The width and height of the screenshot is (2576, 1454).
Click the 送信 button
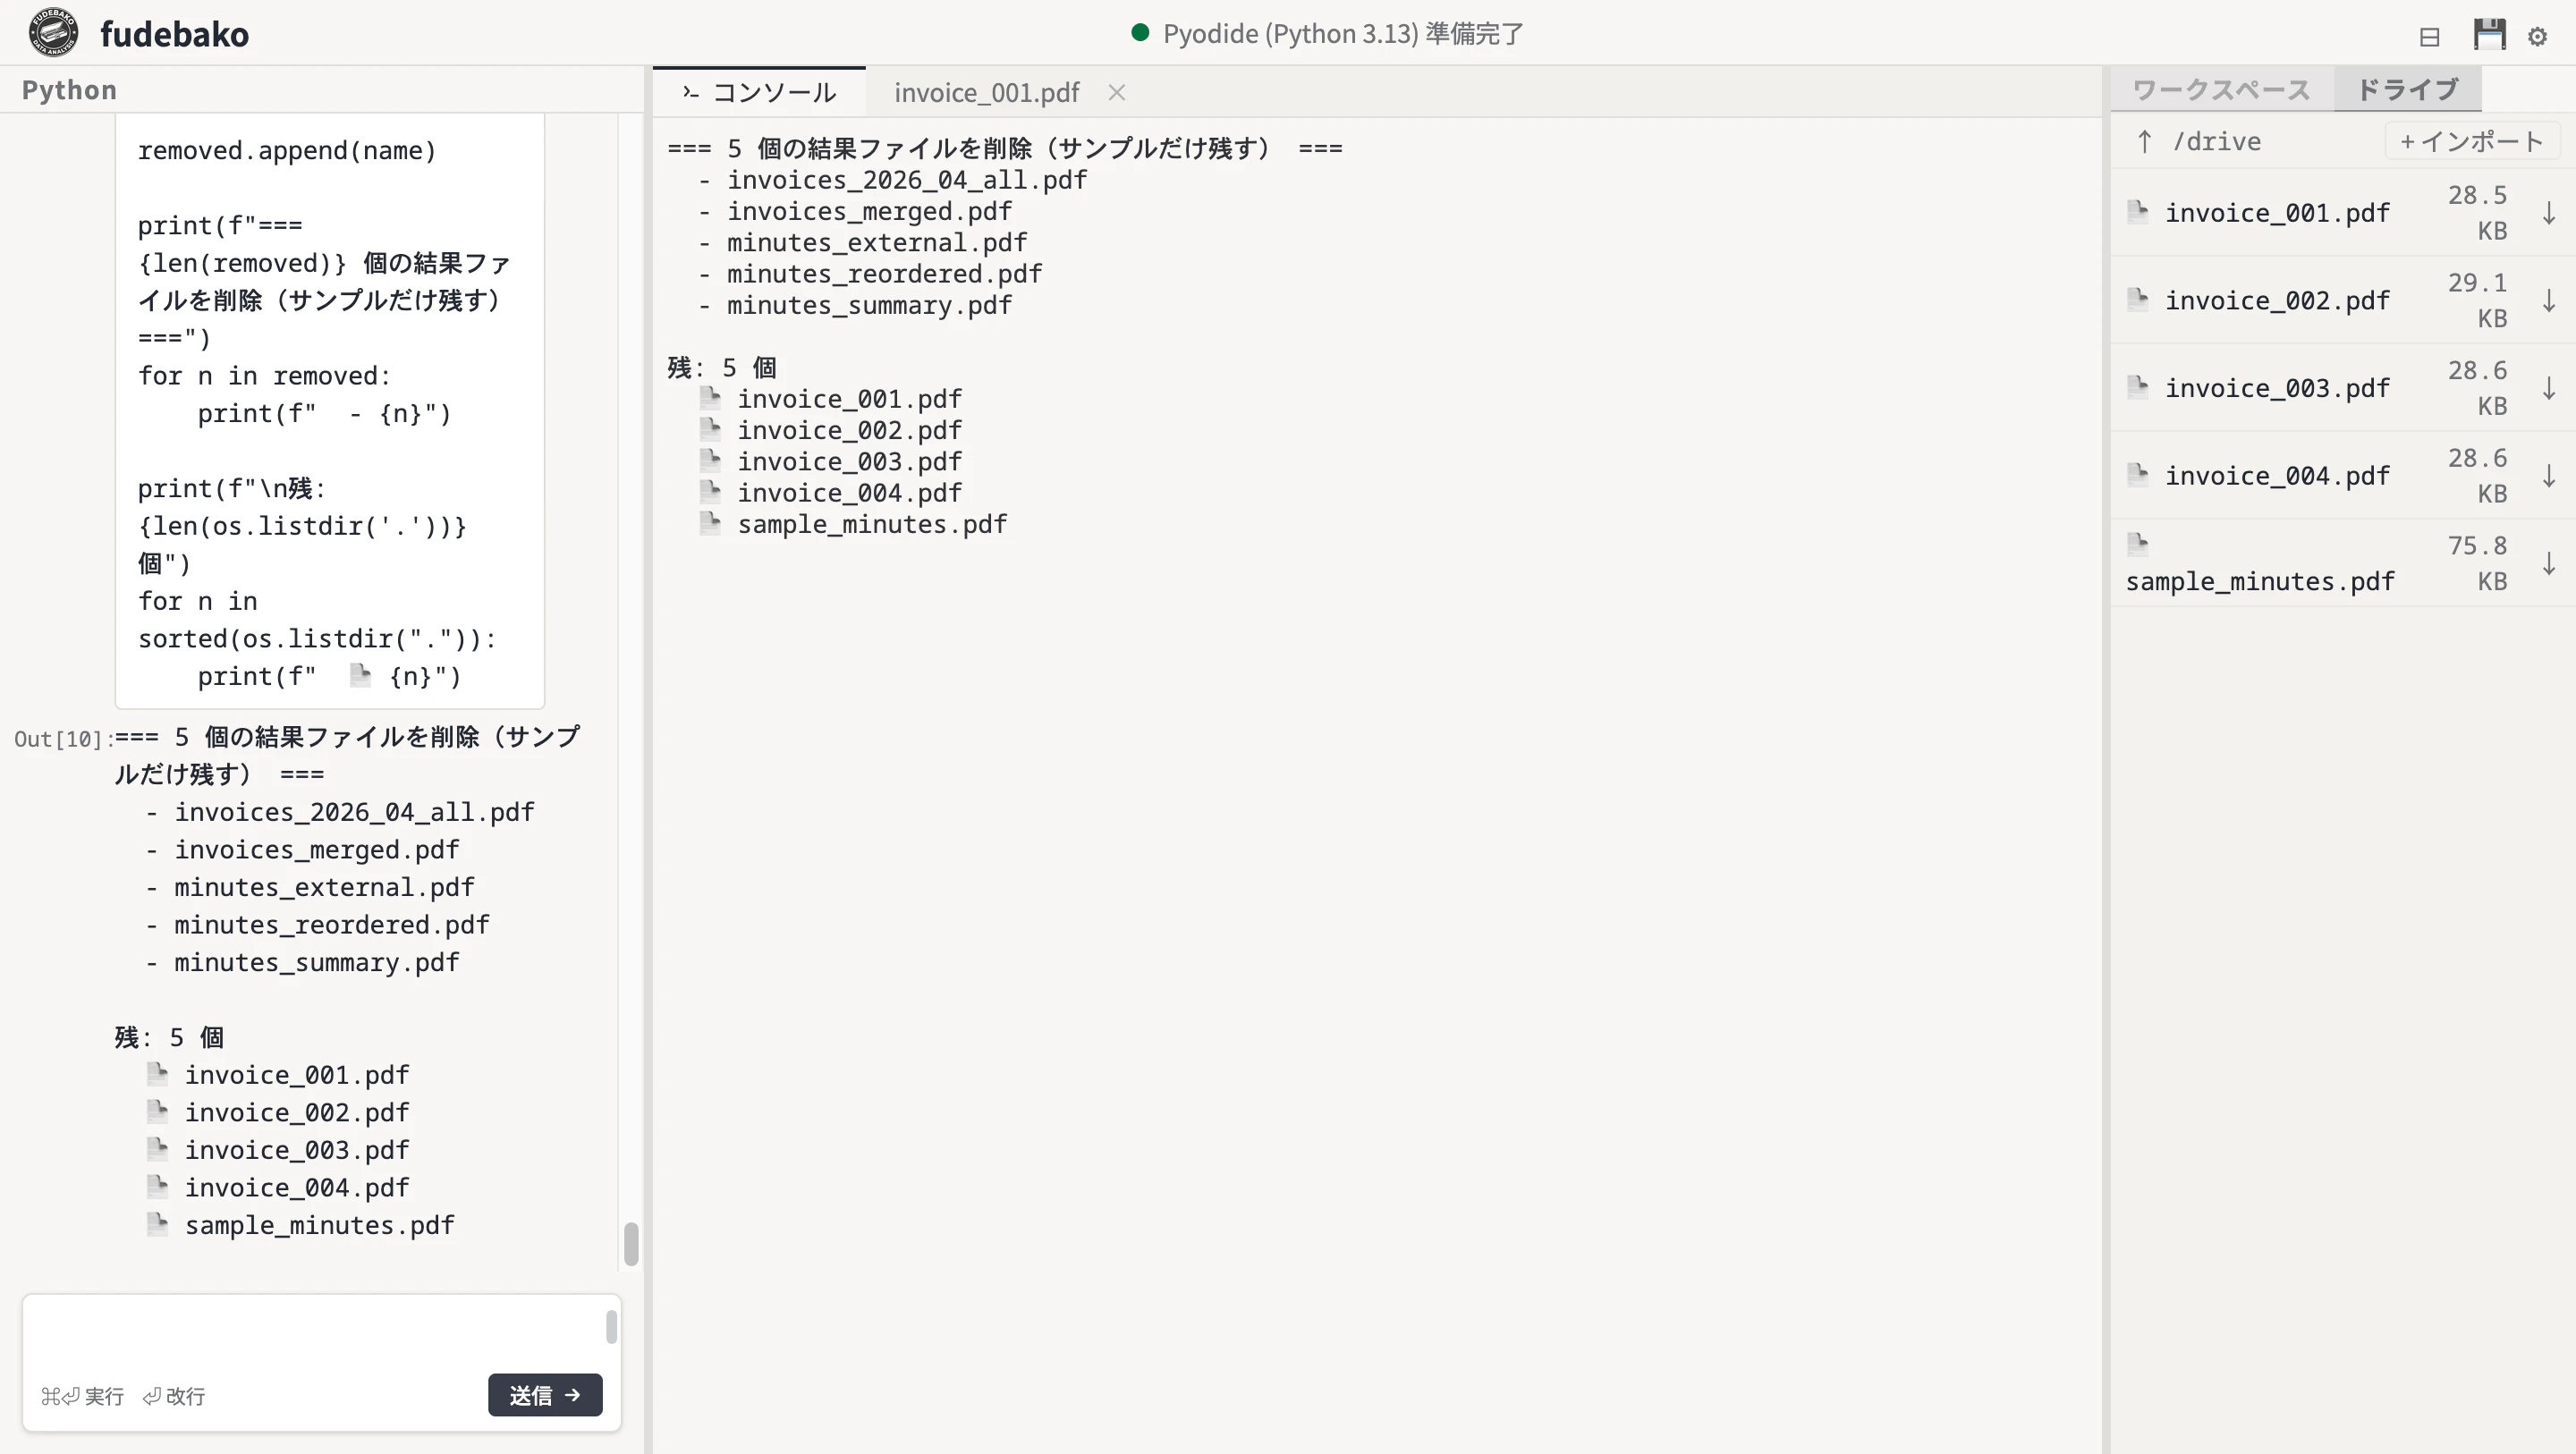click(x=544, y=1395)
